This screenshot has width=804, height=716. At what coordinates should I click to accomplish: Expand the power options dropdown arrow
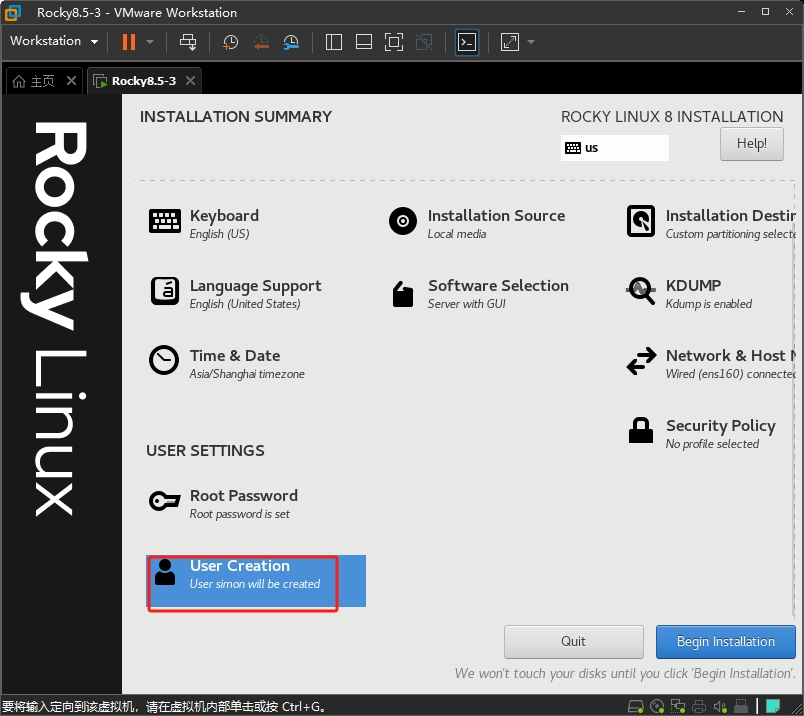click(x=150, y=42)
